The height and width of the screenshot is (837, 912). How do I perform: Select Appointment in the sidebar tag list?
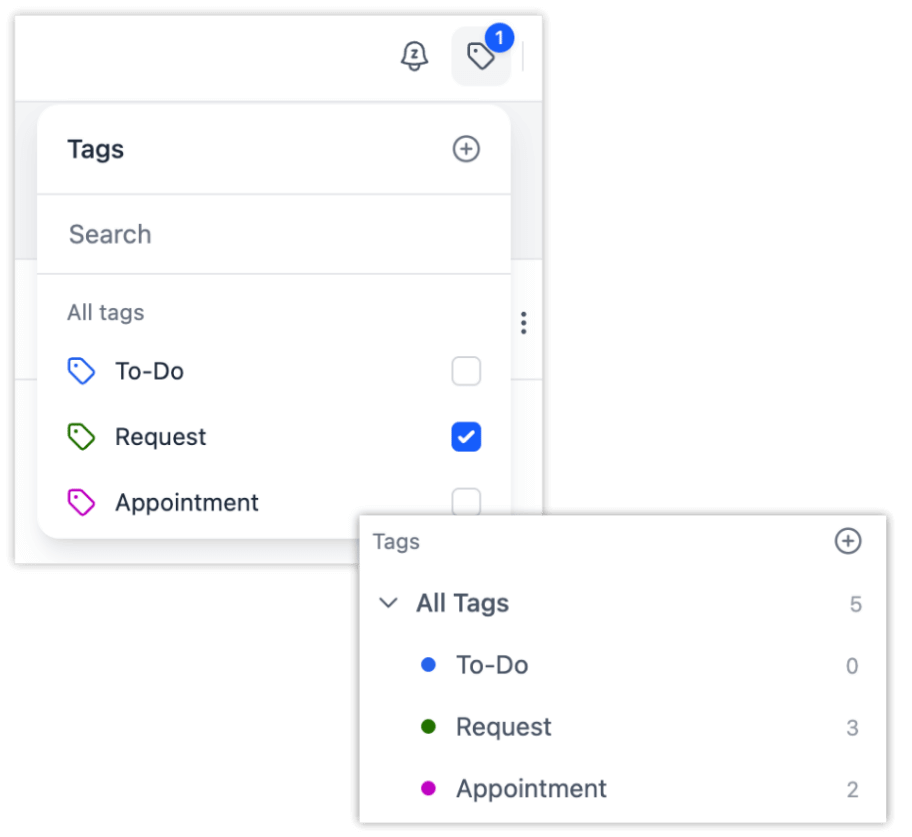(531, 788)
